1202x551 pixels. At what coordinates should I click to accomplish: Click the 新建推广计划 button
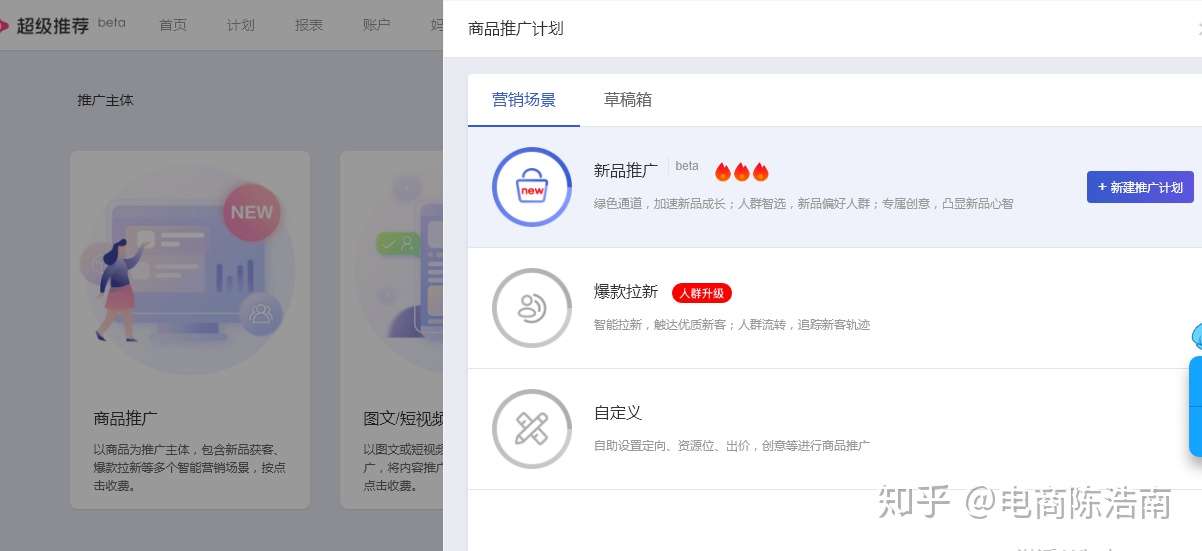pyautogui.click(x=1140, y=187)
